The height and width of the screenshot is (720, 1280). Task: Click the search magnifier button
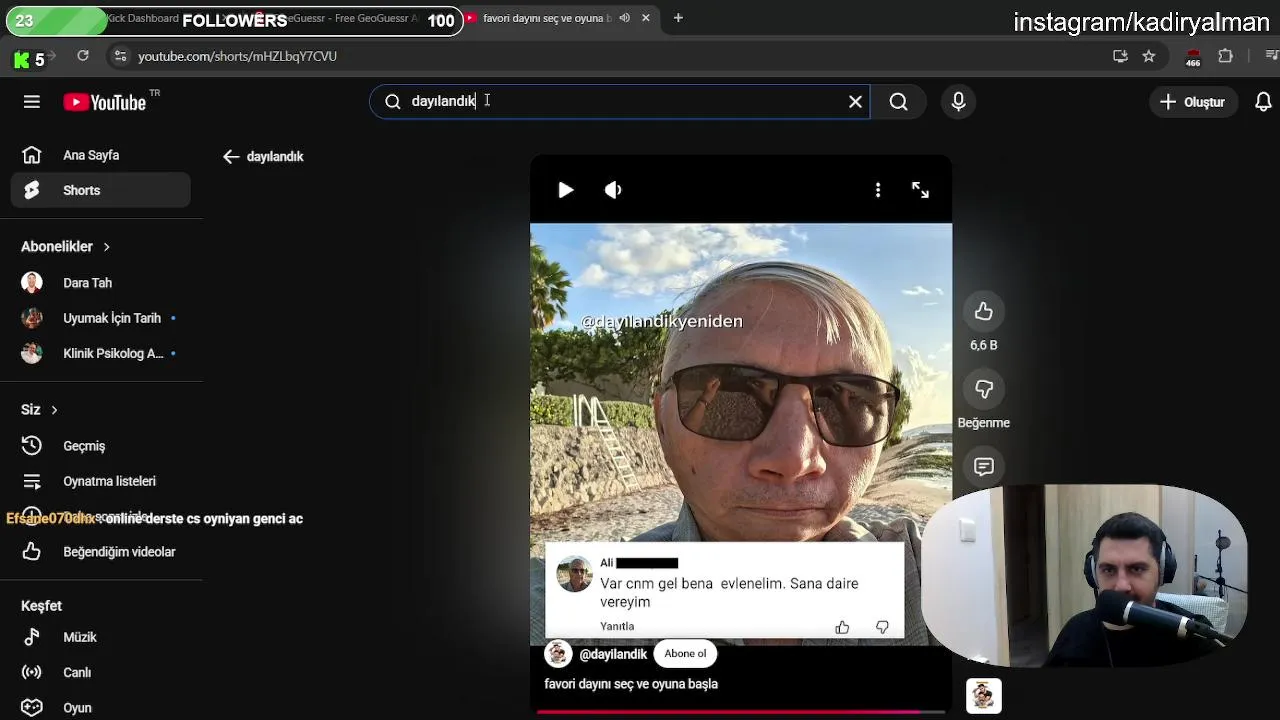(898, 101)
